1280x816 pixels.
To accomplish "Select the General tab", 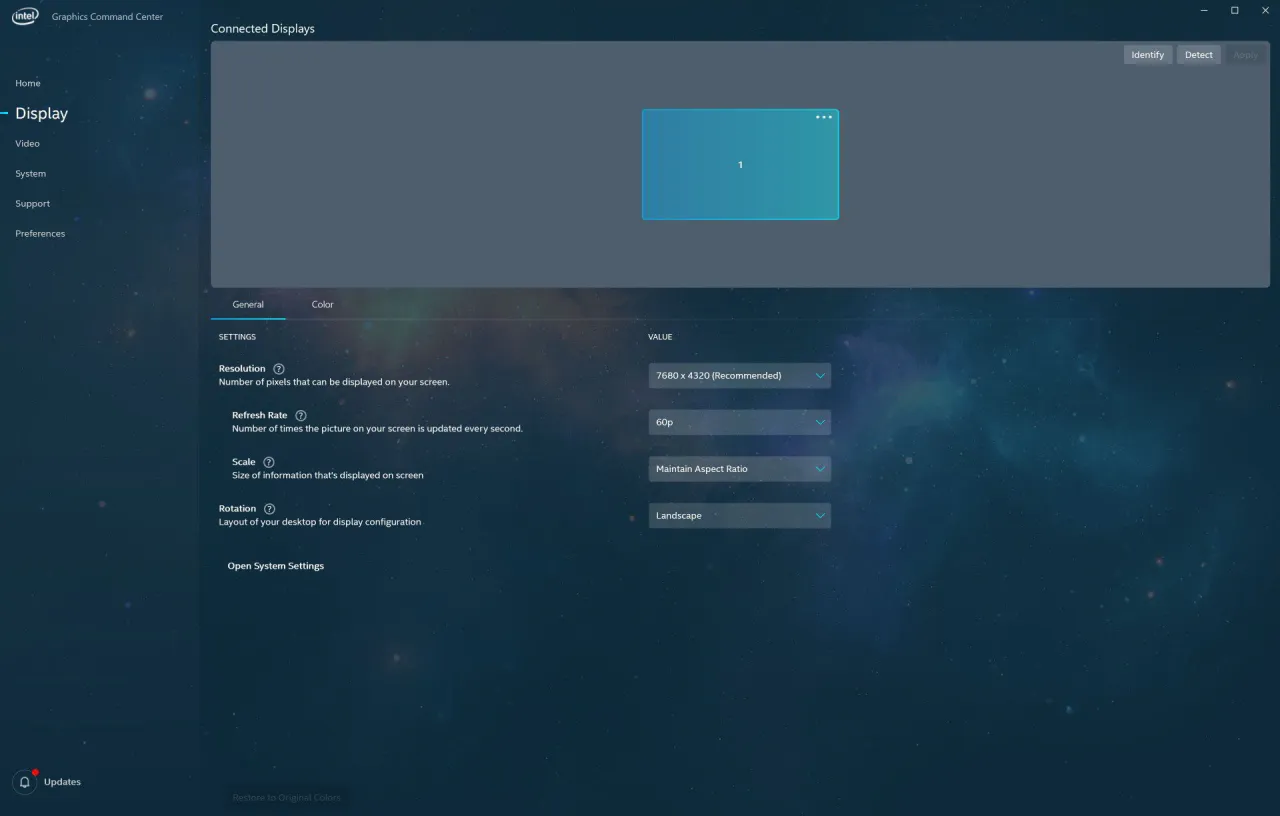I will click(x=248, y=305).
